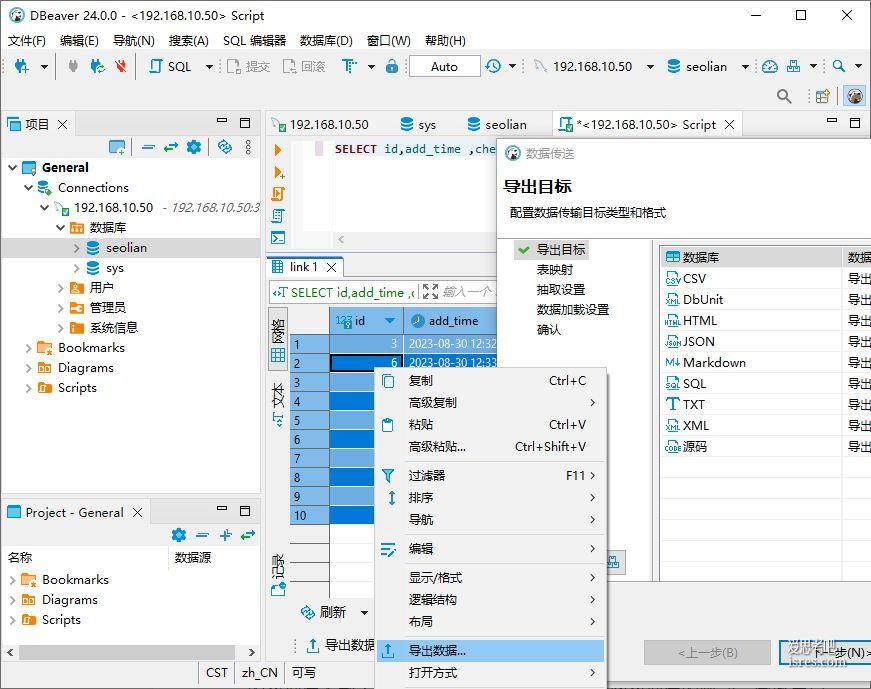Click the expand filter panel icon

tap(430, 292)
